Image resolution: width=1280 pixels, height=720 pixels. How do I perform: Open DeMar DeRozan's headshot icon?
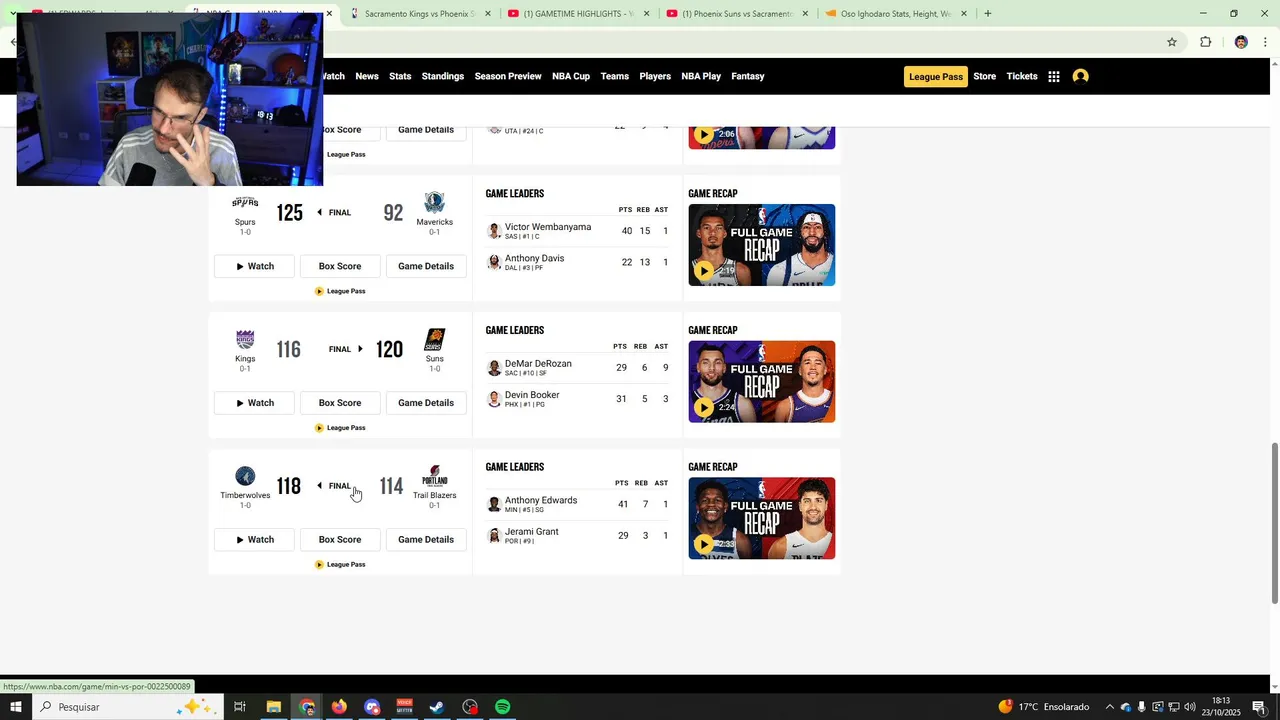click(494, 368)
